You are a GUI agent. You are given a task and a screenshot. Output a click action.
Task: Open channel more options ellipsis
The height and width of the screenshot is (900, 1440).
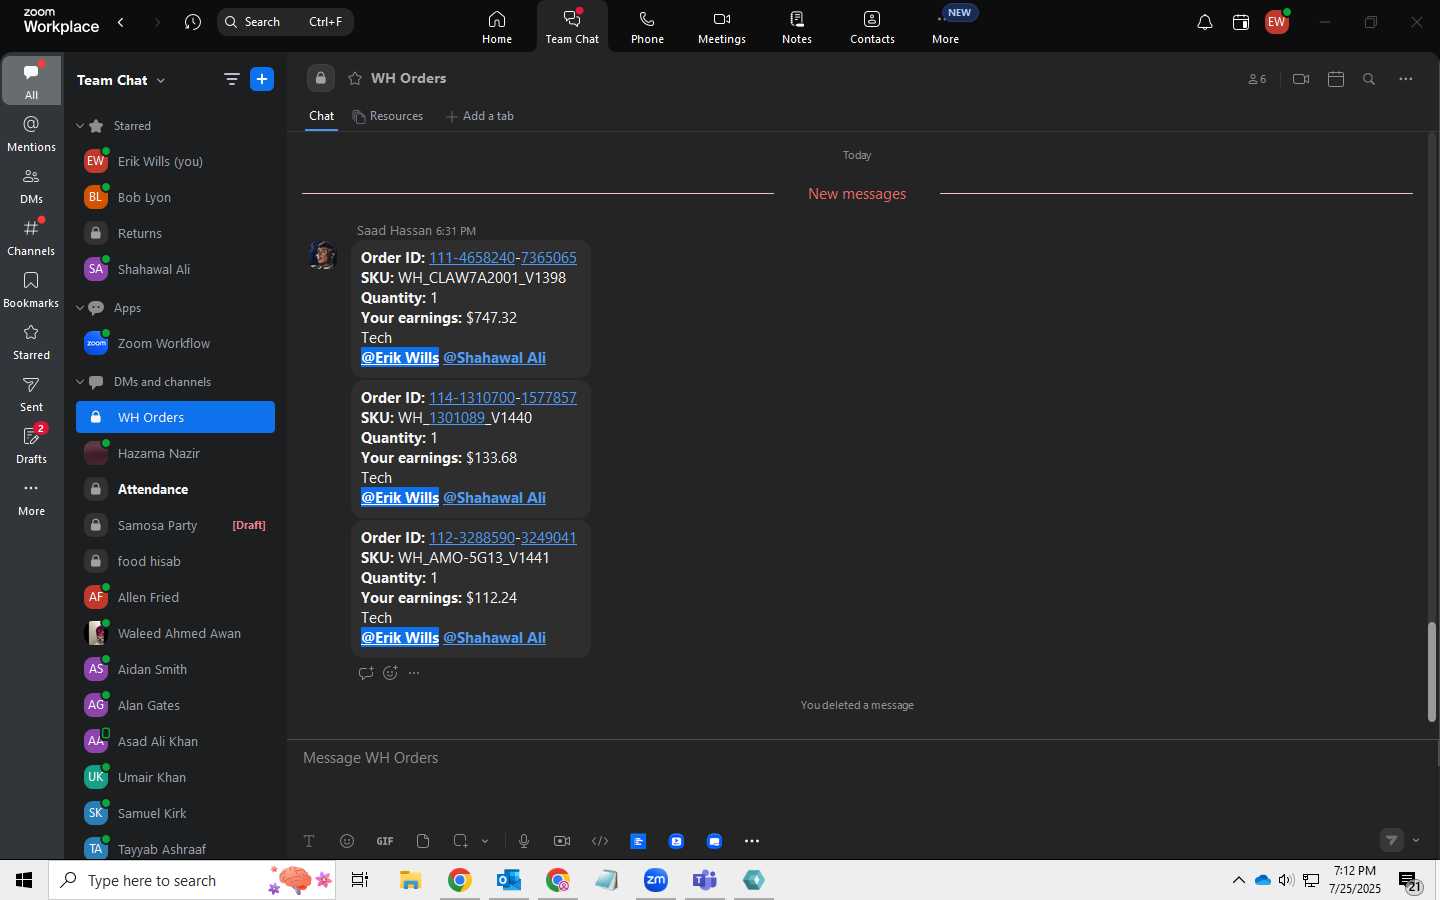1406,79
